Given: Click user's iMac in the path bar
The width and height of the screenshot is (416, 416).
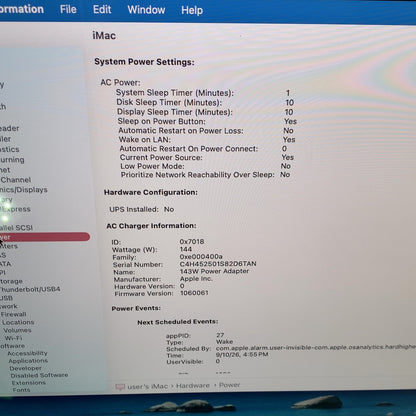Looking at the screenshot, I should (x=147, y=387).
